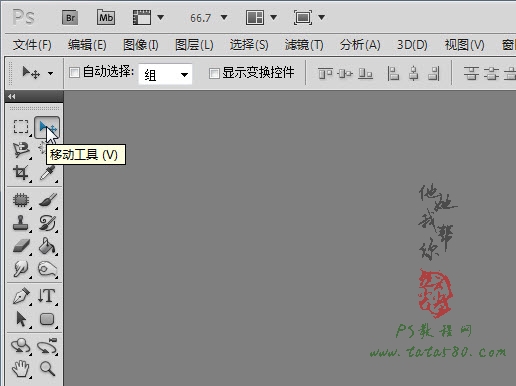This screenshot has width=516, height=386.
Task: Open the 滤镜(T) menu
Action: pos(304,45)
